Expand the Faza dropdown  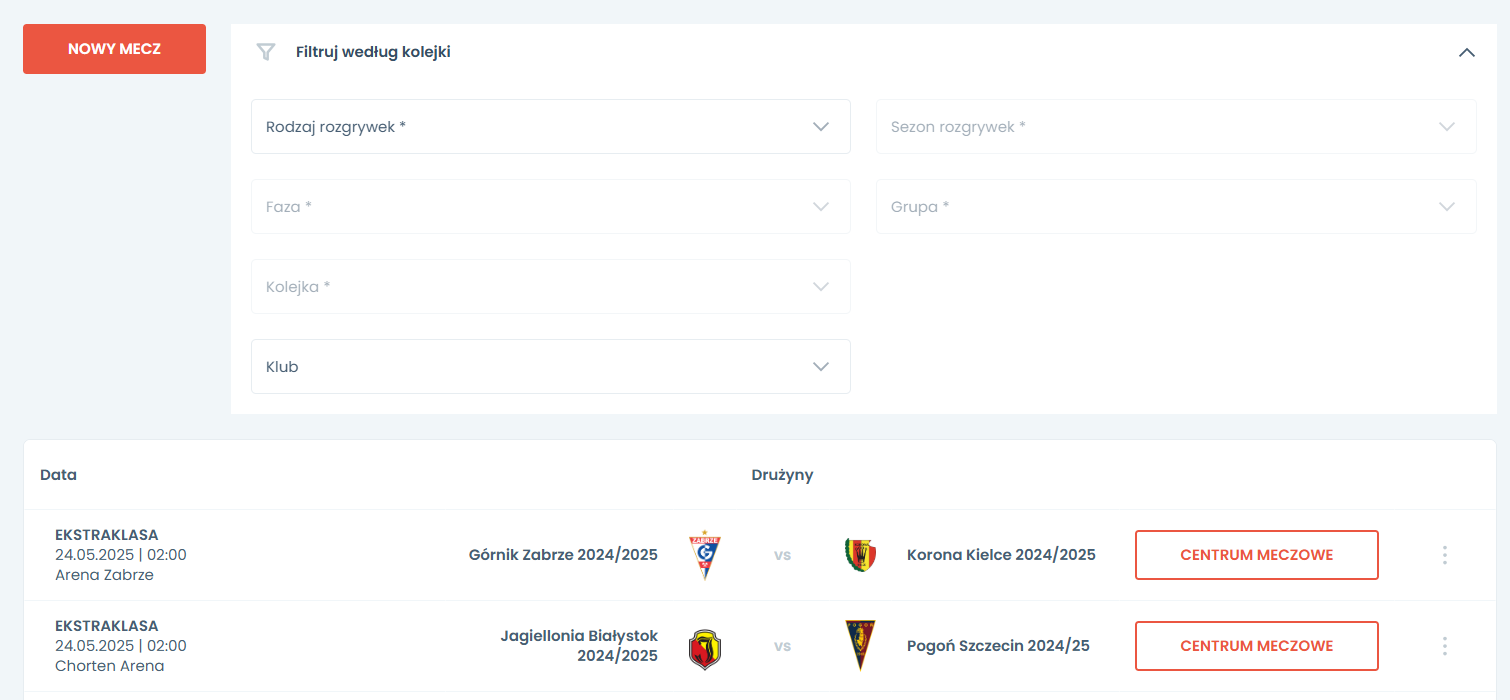[550, 207]
